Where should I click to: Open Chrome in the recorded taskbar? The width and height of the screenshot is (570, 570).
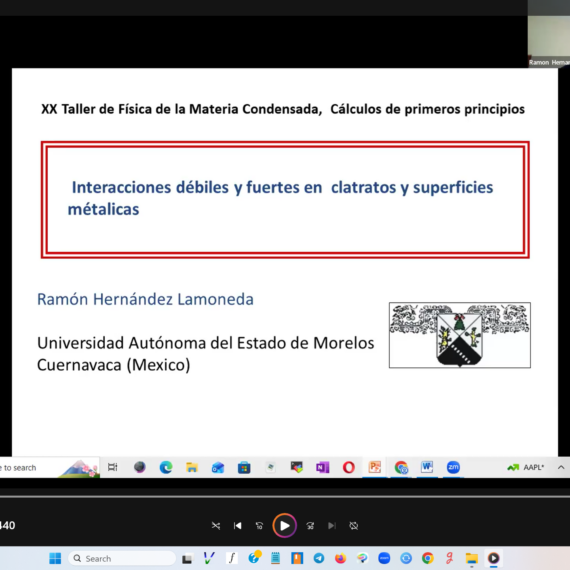point(401,467)
